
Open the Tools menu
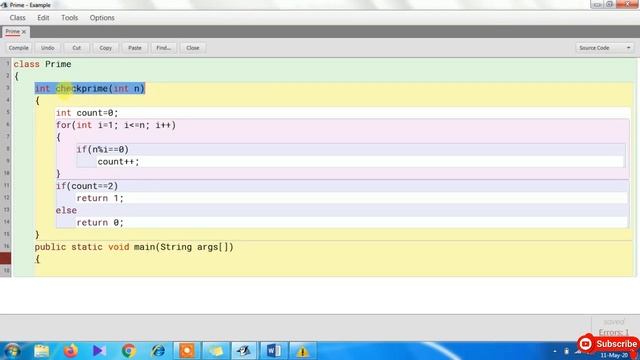coord(69,18)
